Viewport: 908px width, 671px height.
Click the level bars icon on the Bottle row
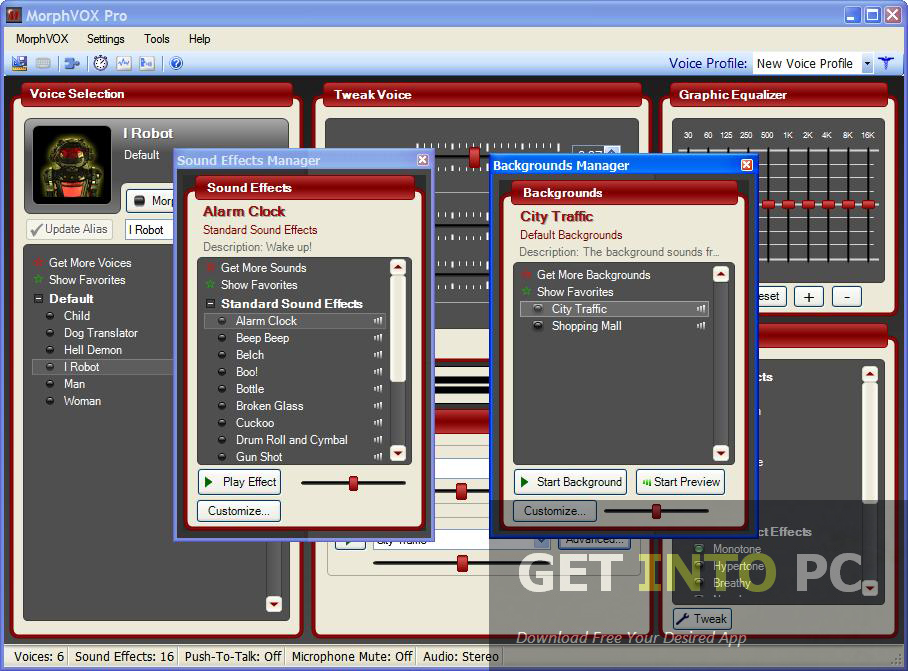(x=378, y=389)
